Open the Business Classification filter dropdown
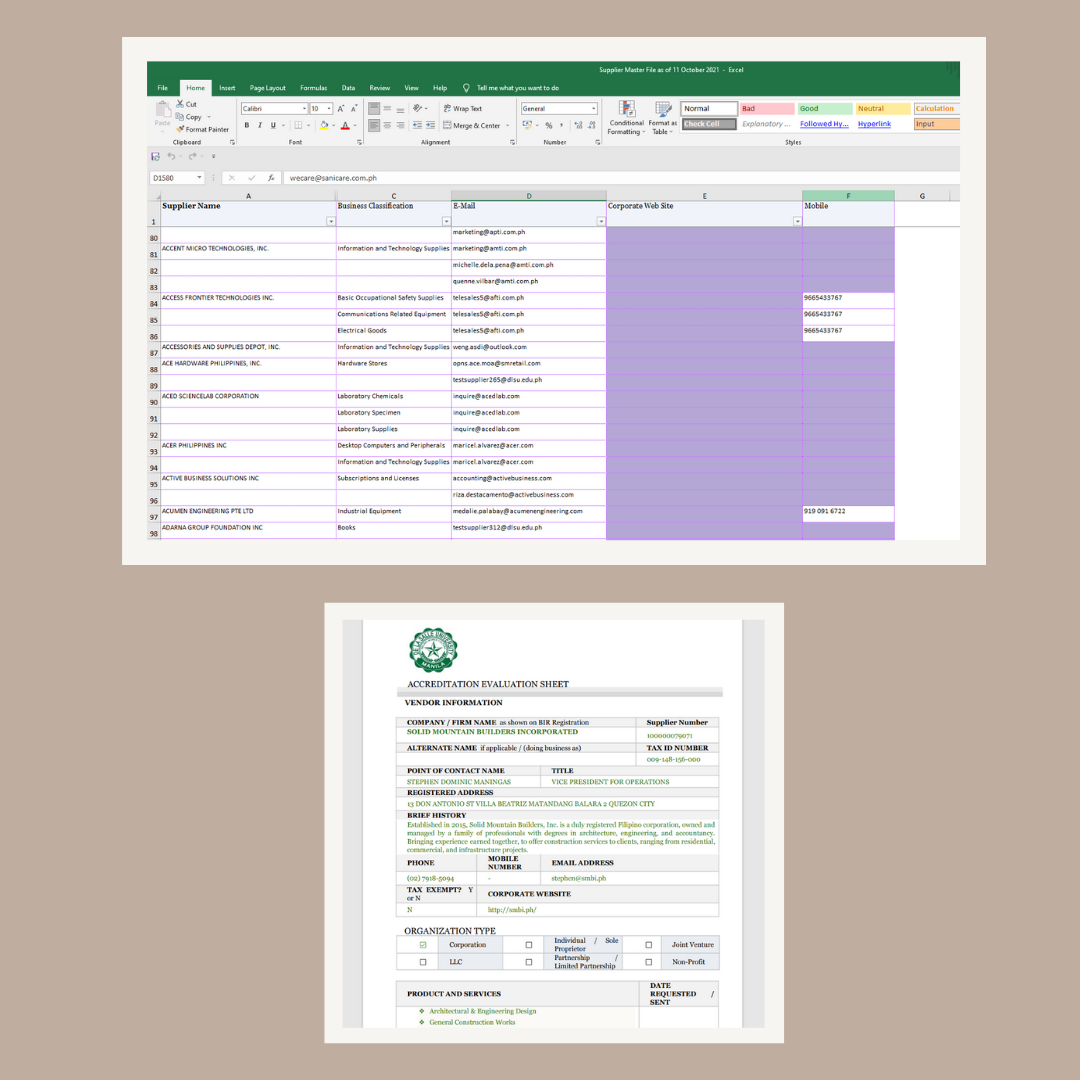Screen dimensions: 1080x1080 pos(446,221)
